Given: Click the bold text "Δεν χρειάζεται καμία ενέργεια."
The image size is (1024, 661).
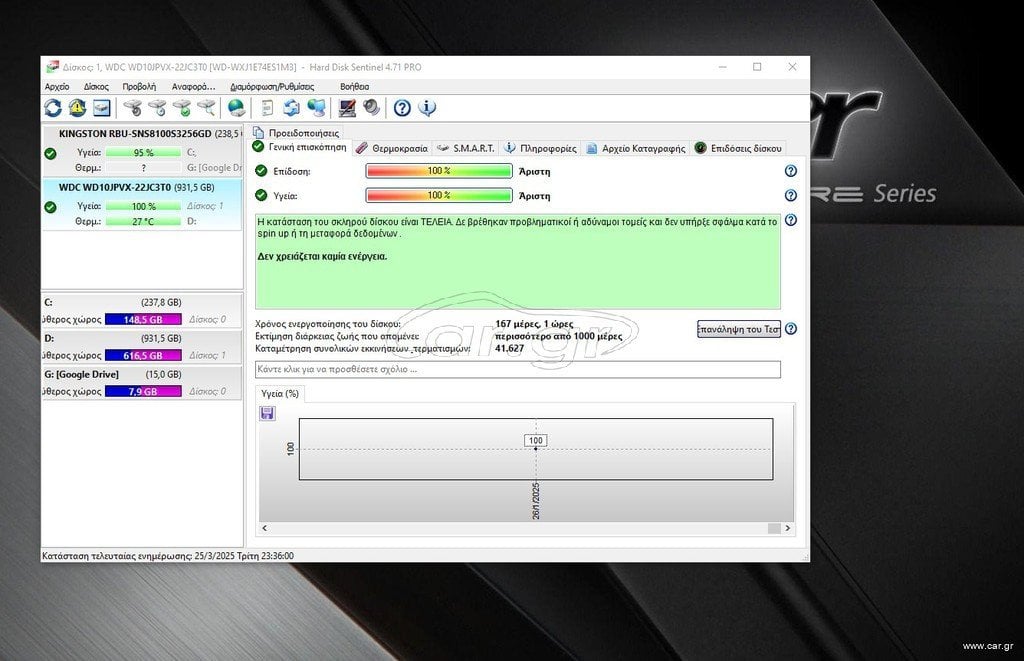Looking at the screenshot, I should pyautogui.click(x=323, y=257).
